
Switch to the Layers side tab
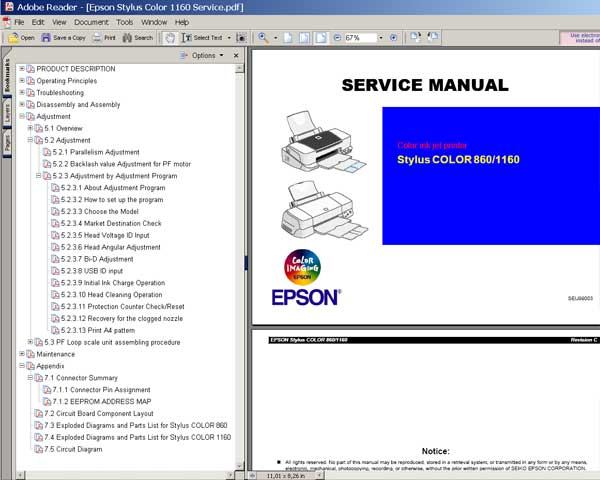[x=7, y=114]
